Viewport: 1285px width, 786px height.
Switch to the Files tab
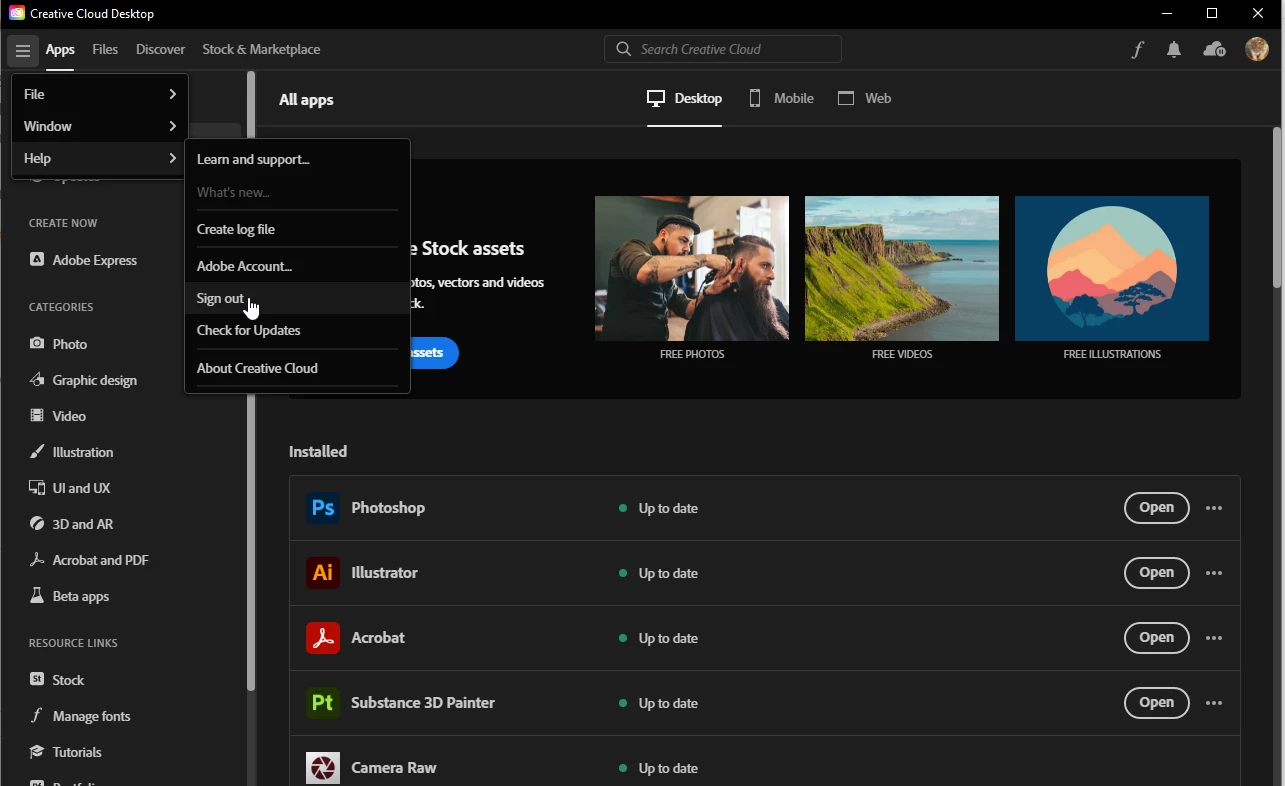[105, 49]
